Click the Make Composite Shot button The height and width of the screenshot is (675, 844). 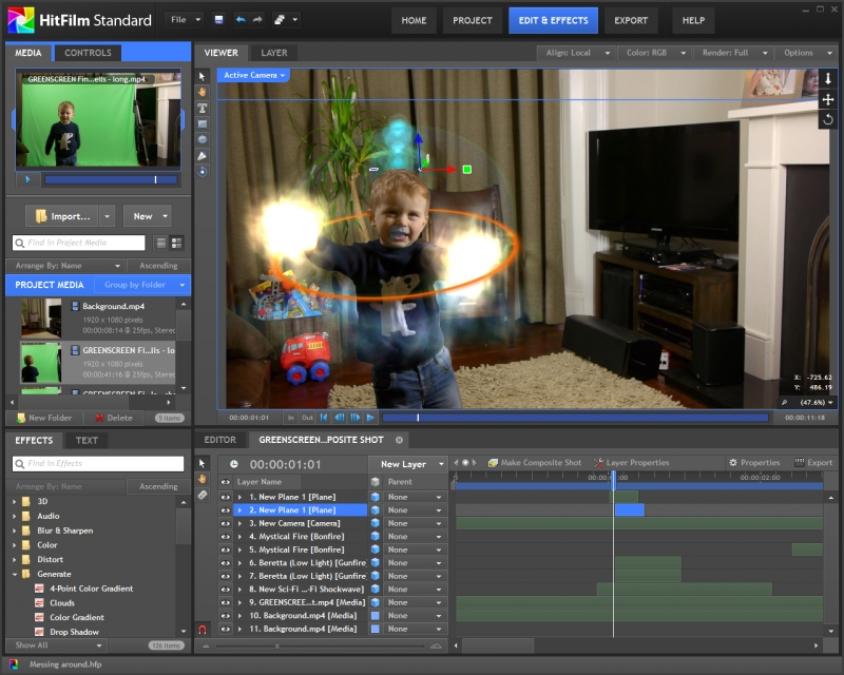534,463
